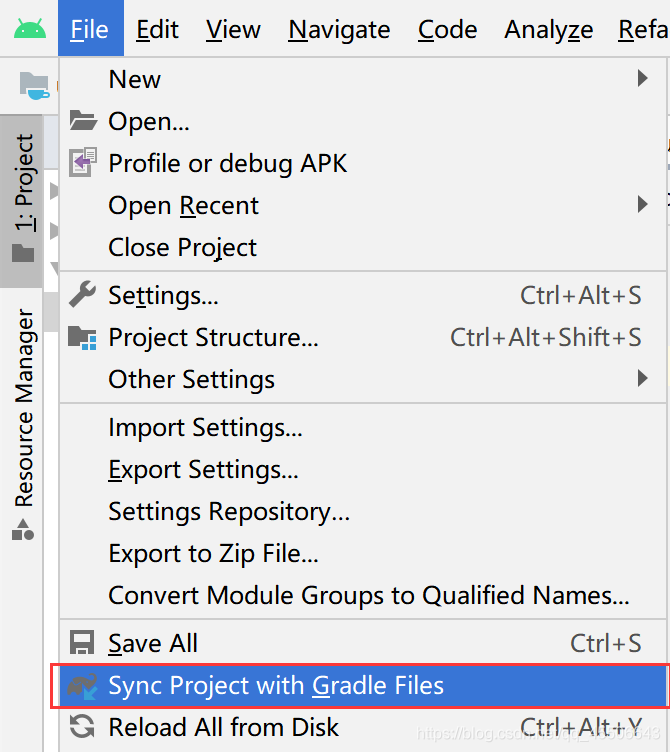Choose Open Recent entry
Viewport: 670px width, 752px height.
click(363, 205)
